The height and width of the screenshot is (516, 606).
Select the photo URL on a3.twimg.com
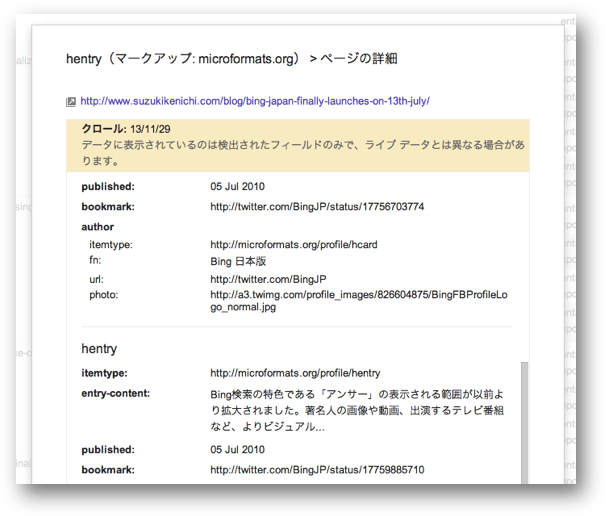pyautogui.click(x=359, y=301)
